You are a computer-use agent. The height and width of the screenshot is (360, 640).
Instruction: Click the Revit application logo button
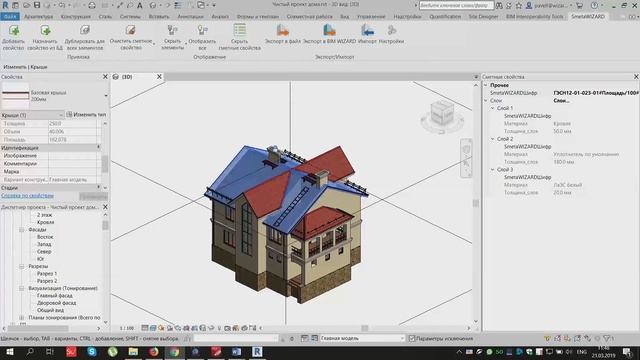pyautogui.click(x=5, y=5)
